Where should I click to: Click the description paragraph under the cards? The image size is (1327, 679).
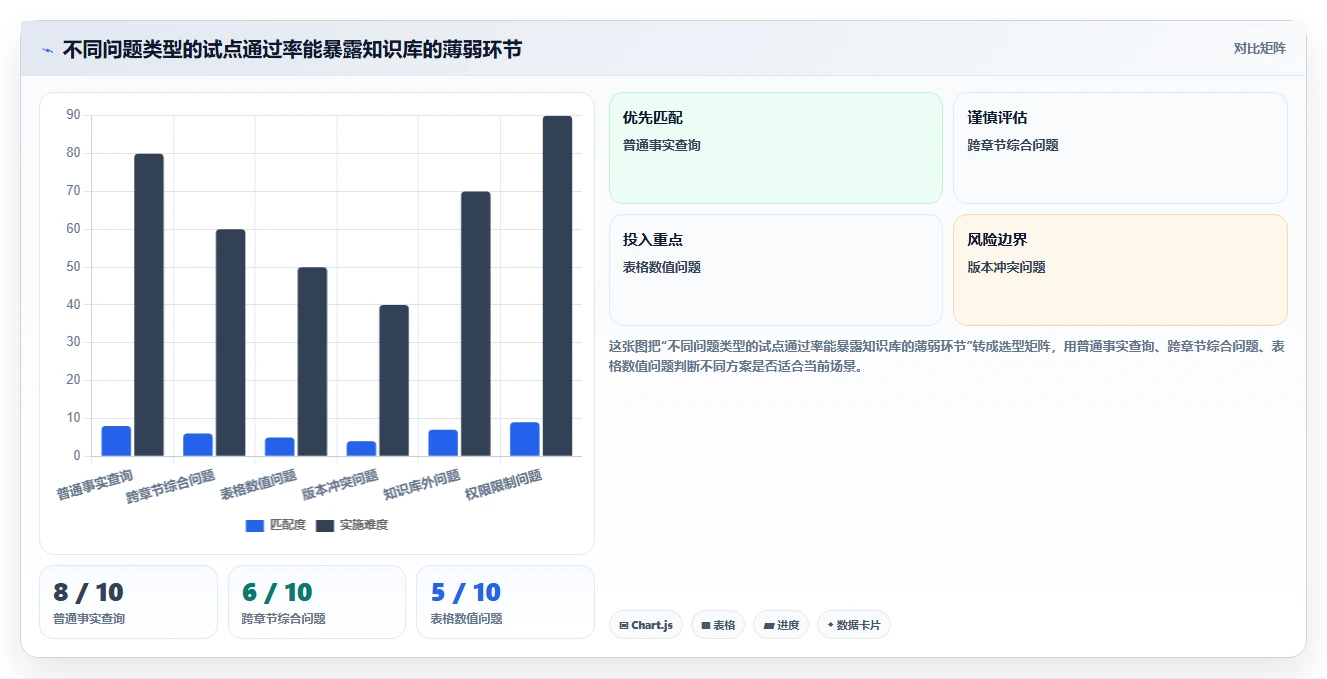point(948,356)
